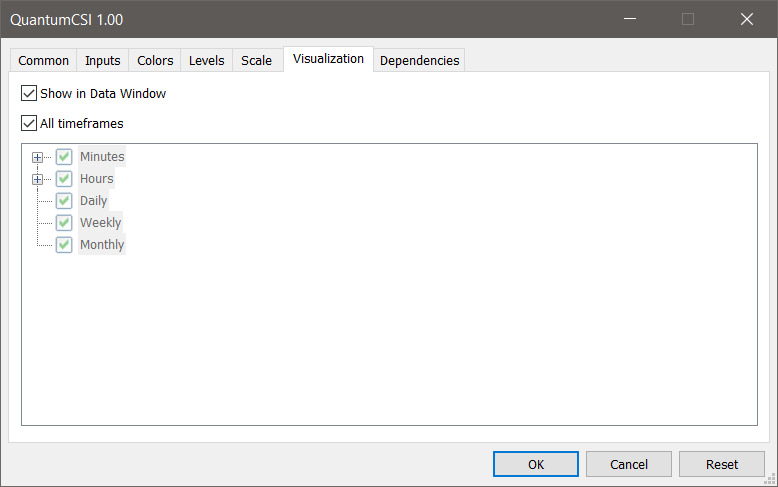This screenshot has width=778, height=487.
Task: Expand the Minutes tree node
Action: (37, 157)
